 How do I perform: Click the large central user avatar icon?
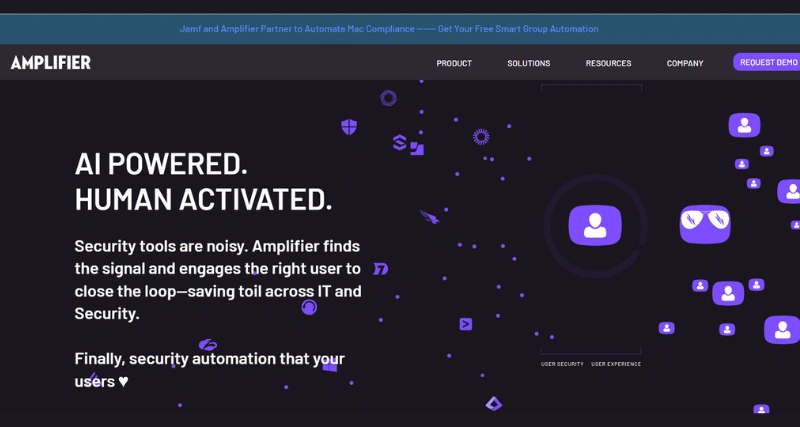(x=595, y=224)
